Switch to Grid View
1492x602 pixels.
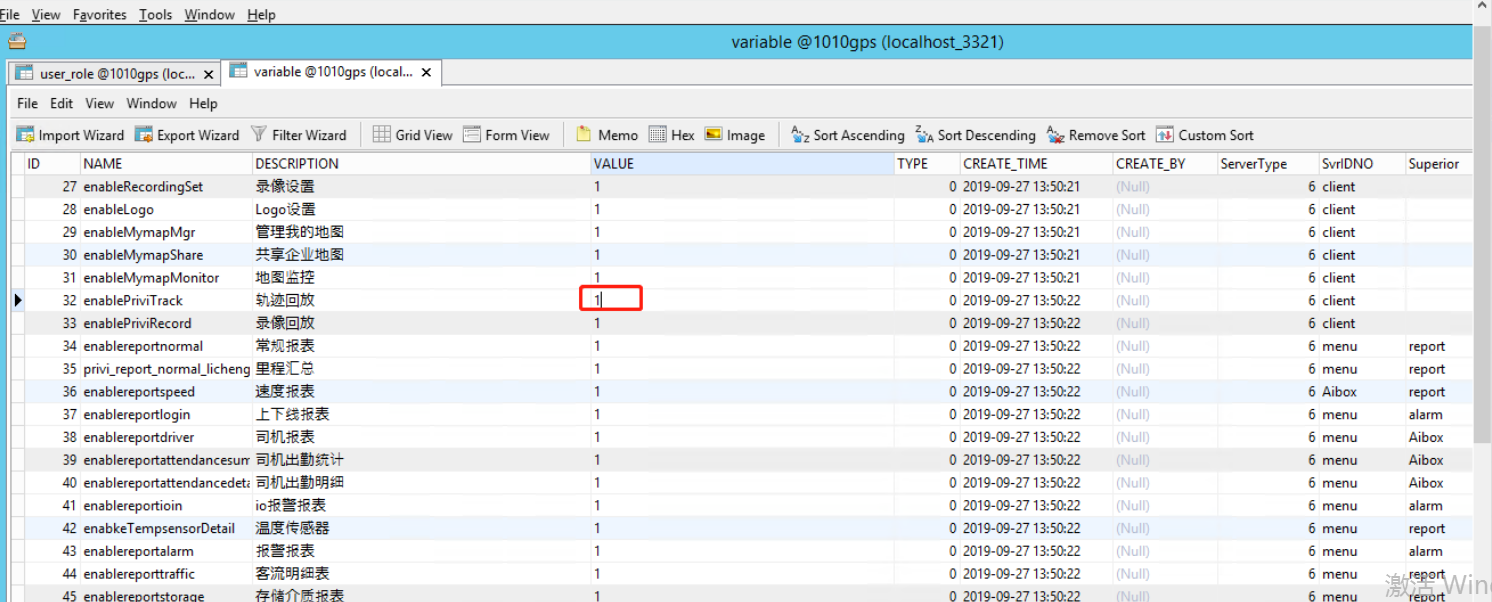pos(413,135)
